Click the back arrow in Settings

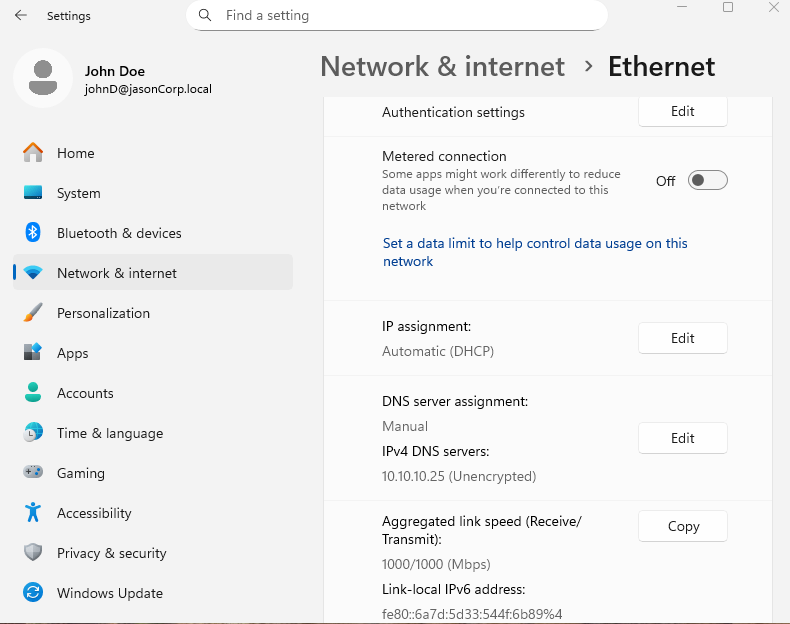(x=21, y=16)
